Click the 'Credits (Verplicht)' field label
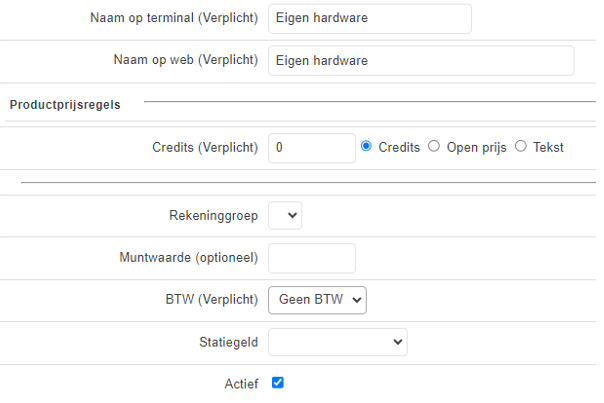This screenshot has height=403, width=604. click(205, 147)
